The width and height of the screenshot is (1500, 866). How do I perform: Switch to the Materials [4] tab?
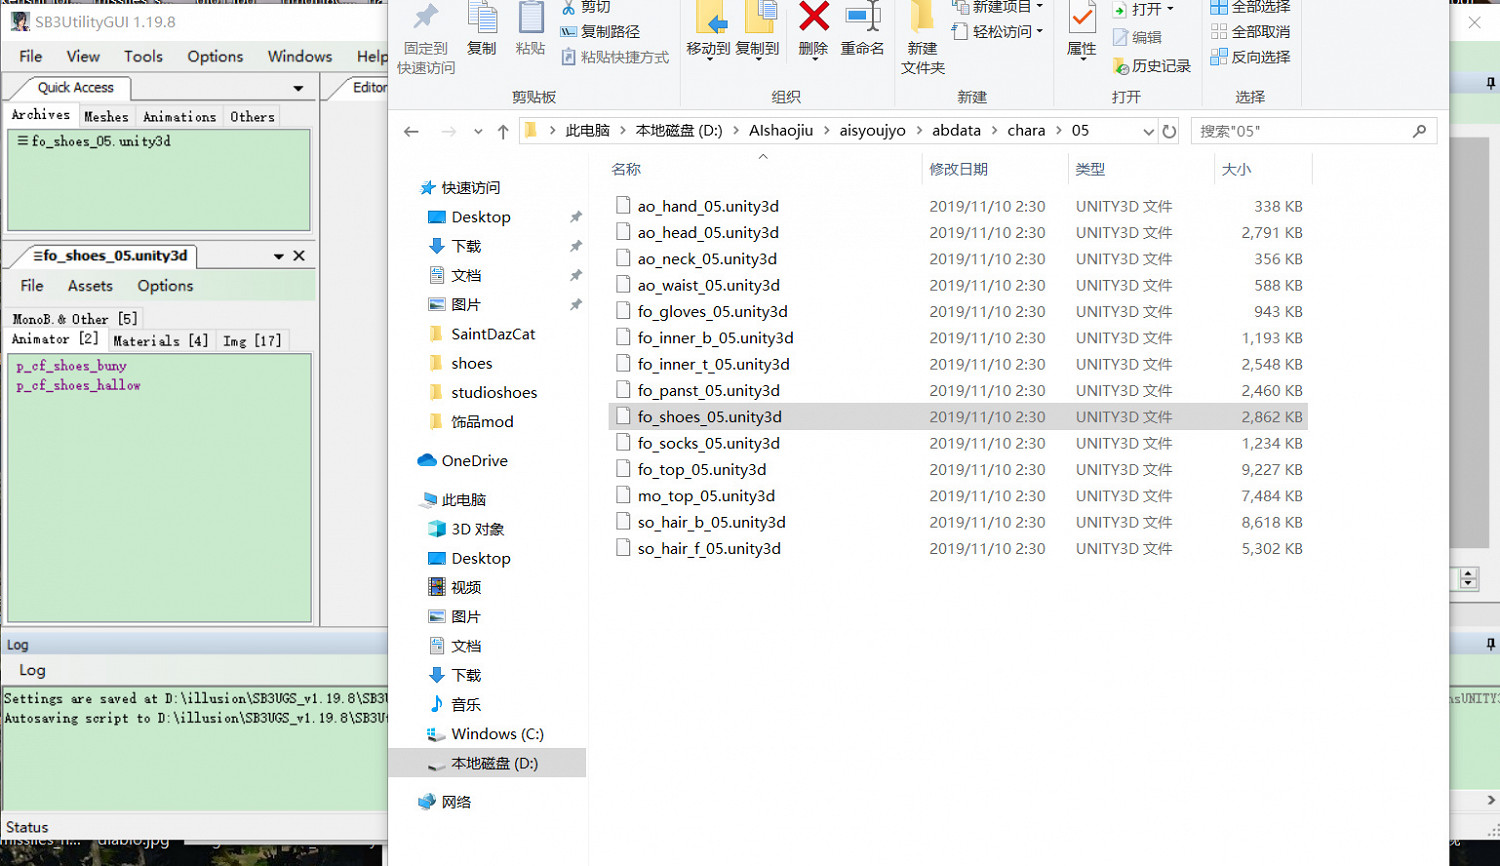(160, 341)
